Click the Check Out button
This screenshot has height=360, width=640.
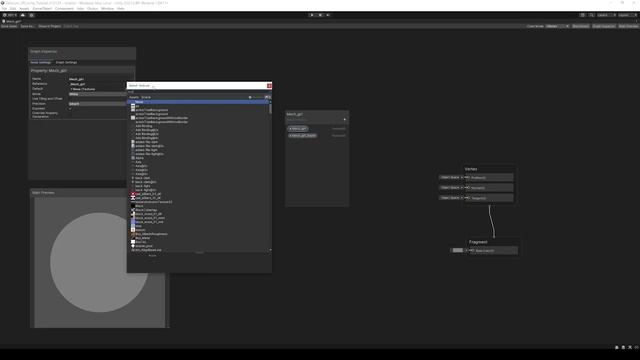coord(71,26)
